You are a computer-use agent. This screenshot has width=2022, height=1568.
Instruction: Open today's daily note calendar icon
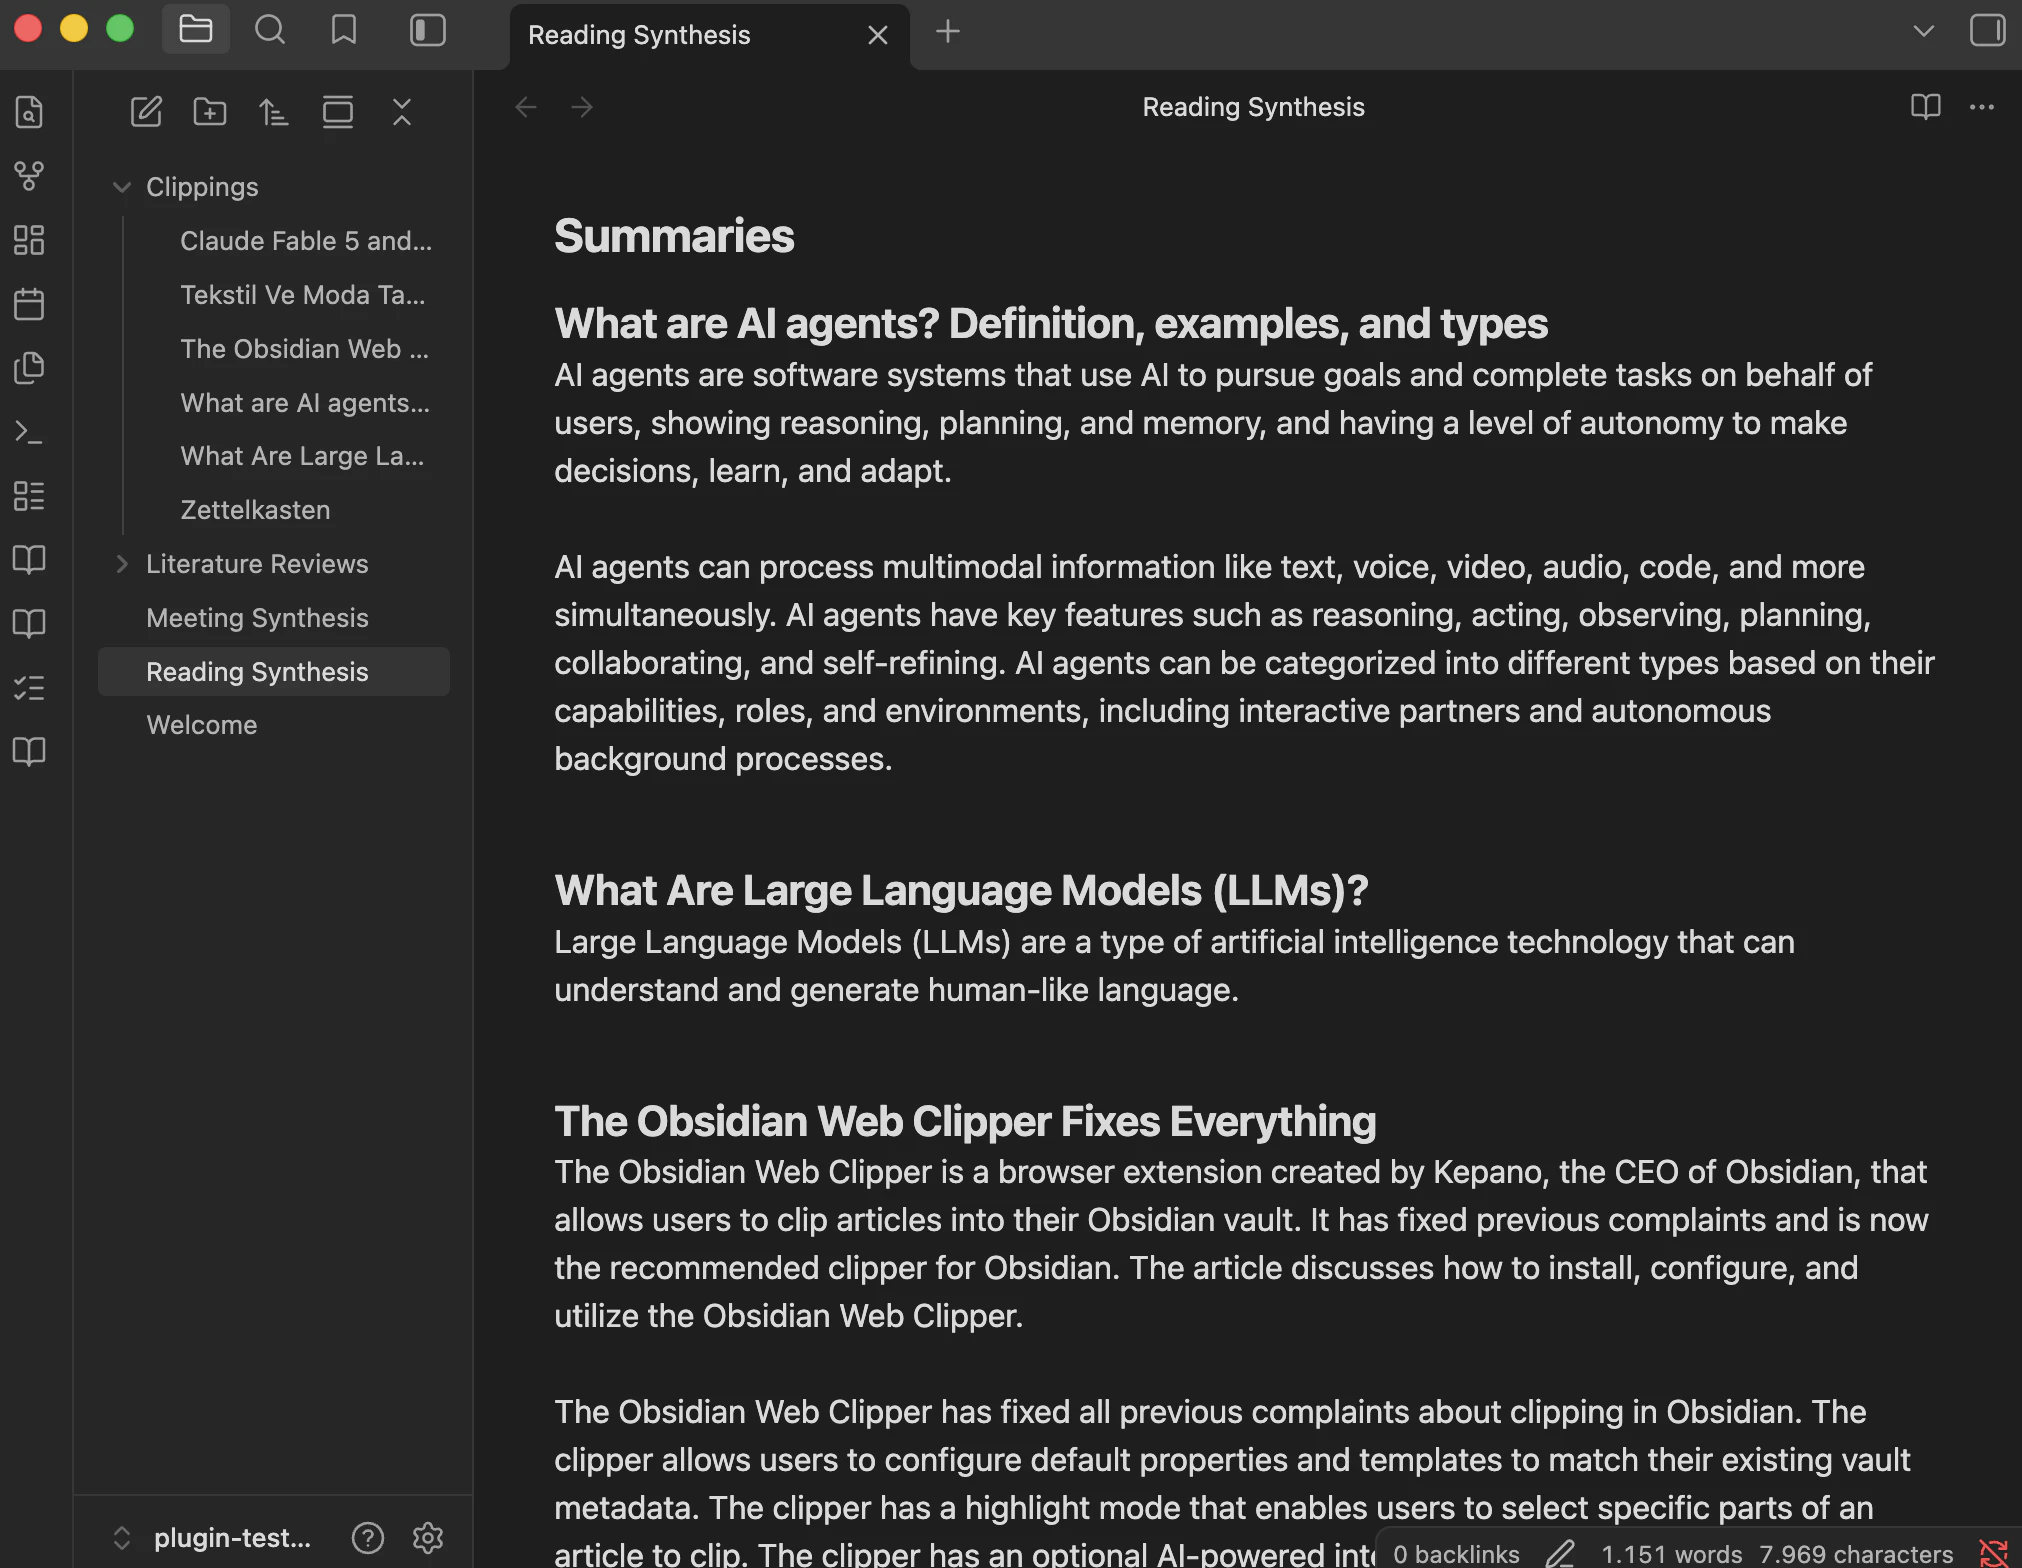point(29,304)
